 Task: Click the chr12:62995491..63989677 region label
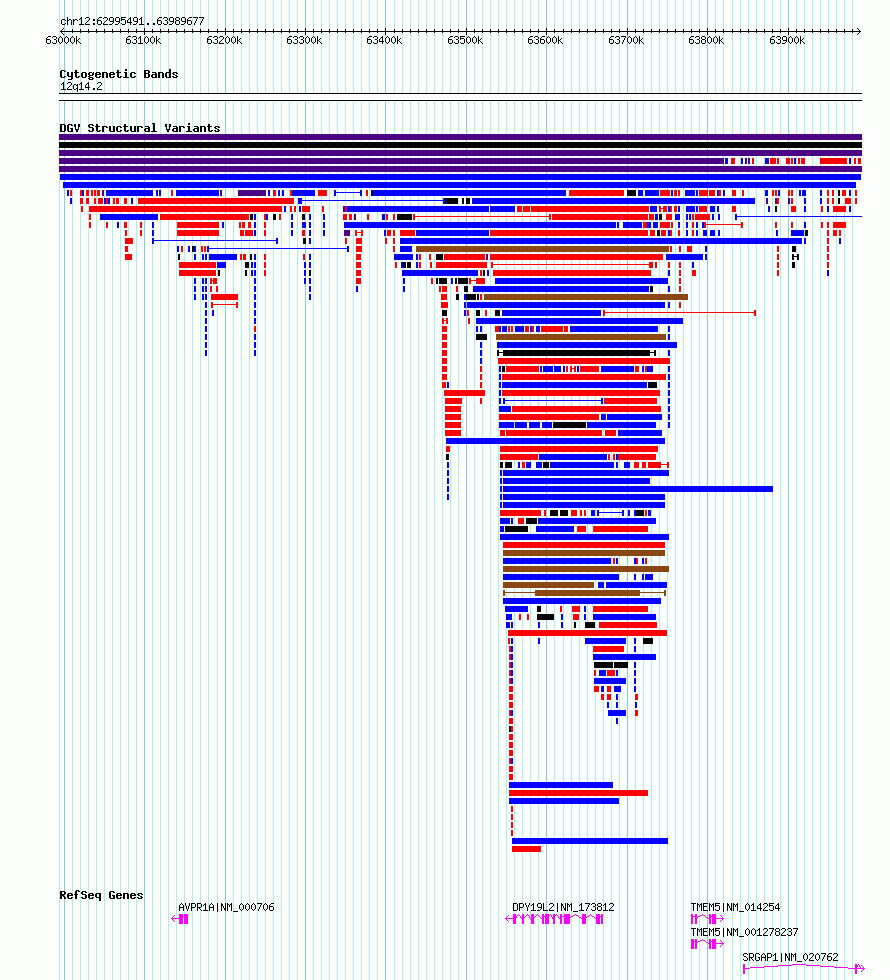[x=132, y=21]
